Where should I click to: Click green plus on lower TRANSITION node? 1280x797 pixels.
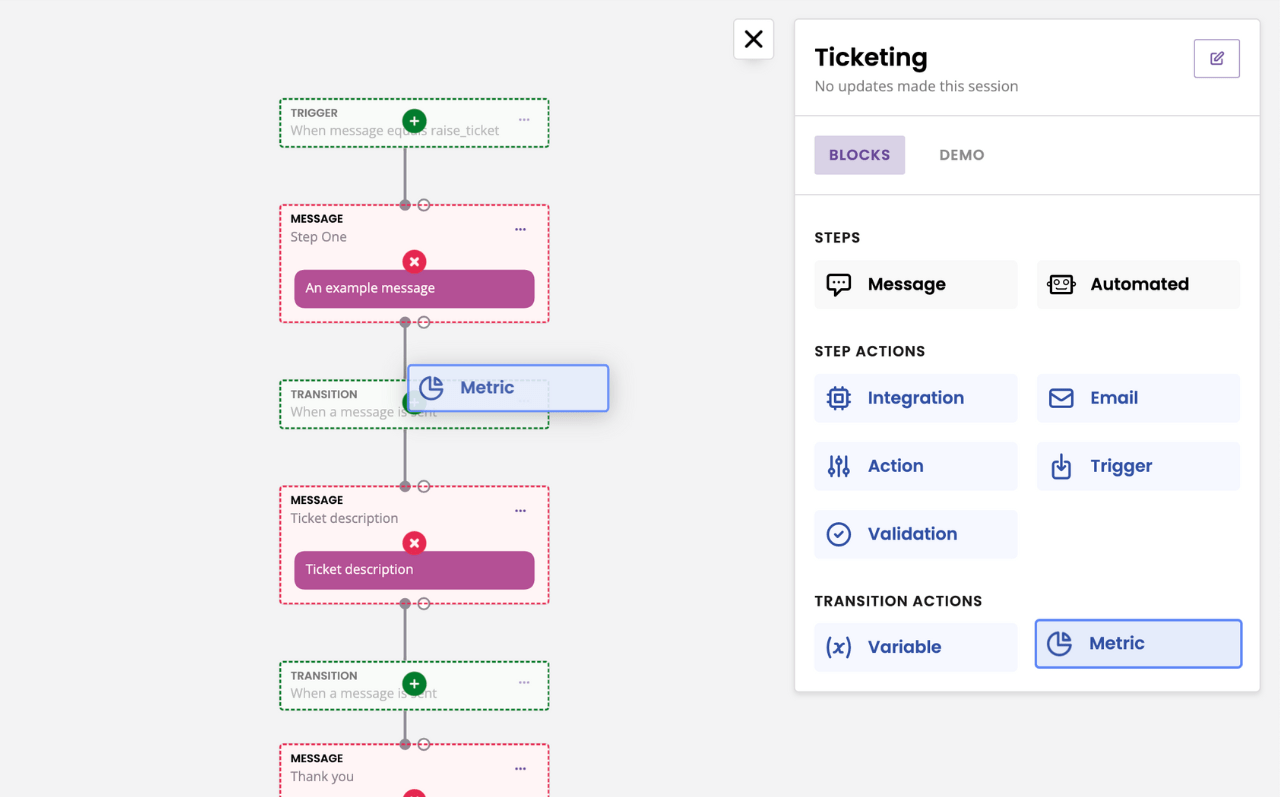pyautogui.click(x=414, y=684)
